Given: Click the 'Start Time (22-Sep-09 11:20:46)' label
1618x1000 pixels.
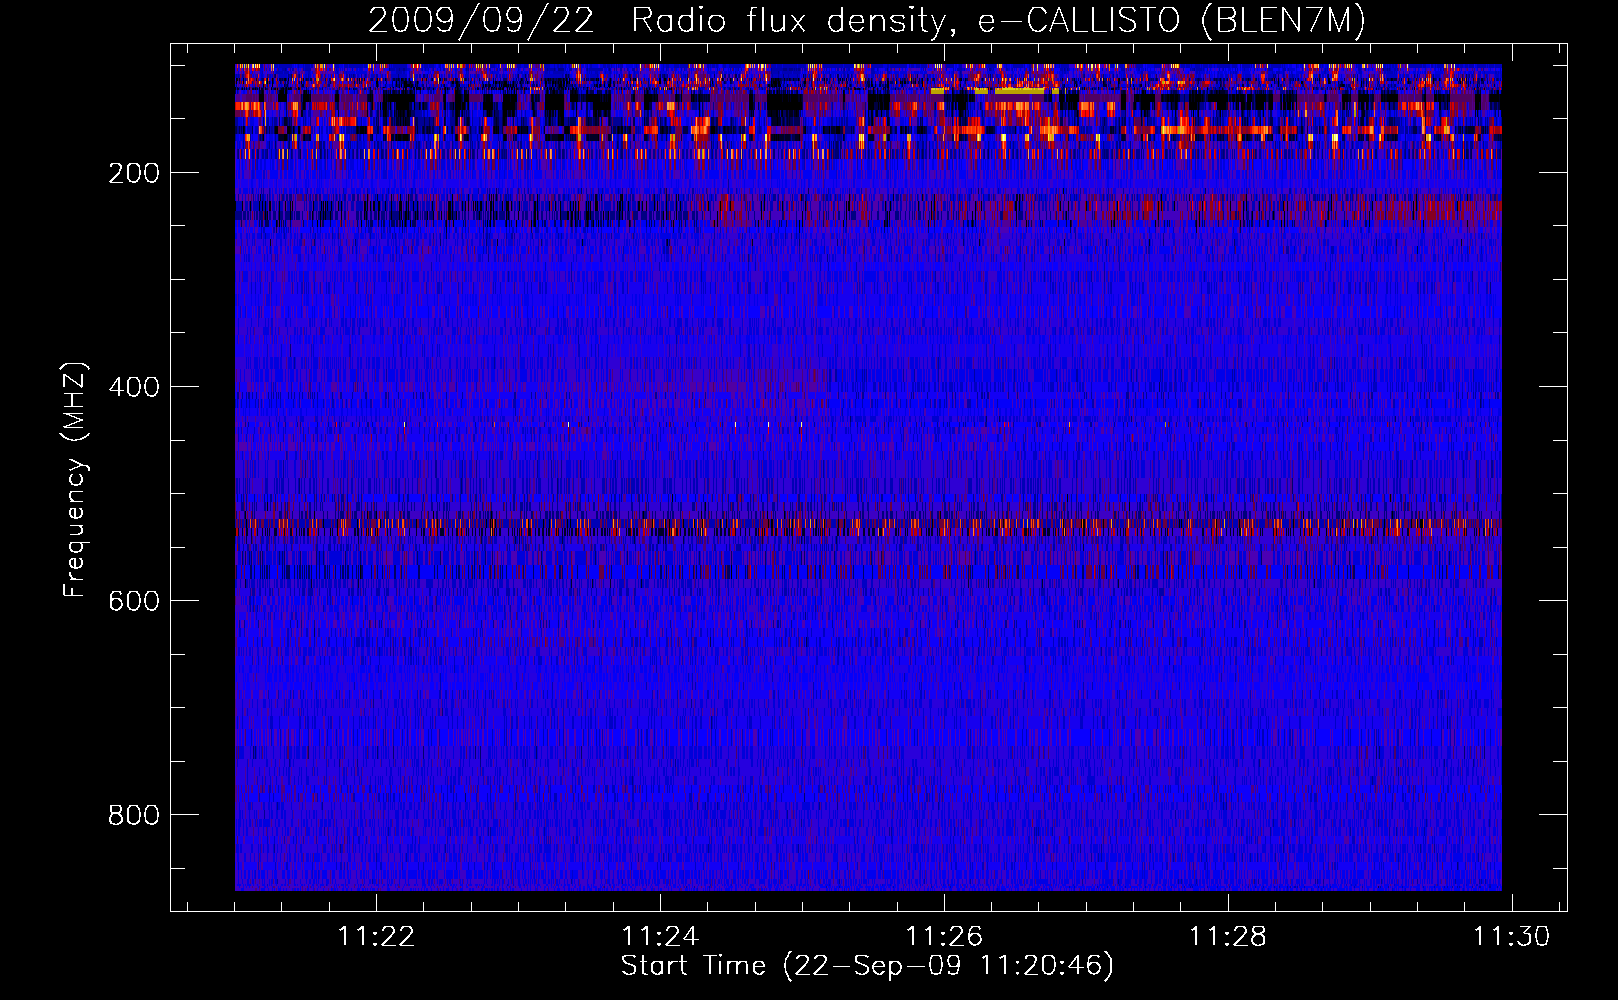Looking at the screenshot, I should coord(867,966).
